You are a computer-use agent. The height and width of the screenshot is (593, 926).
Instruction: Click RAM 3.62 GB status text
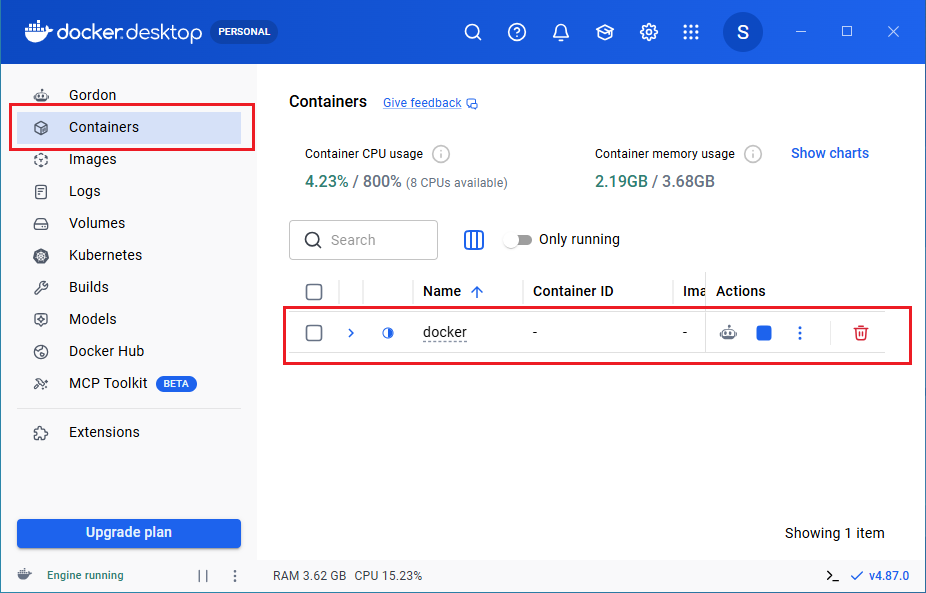[x=309, y=576]
